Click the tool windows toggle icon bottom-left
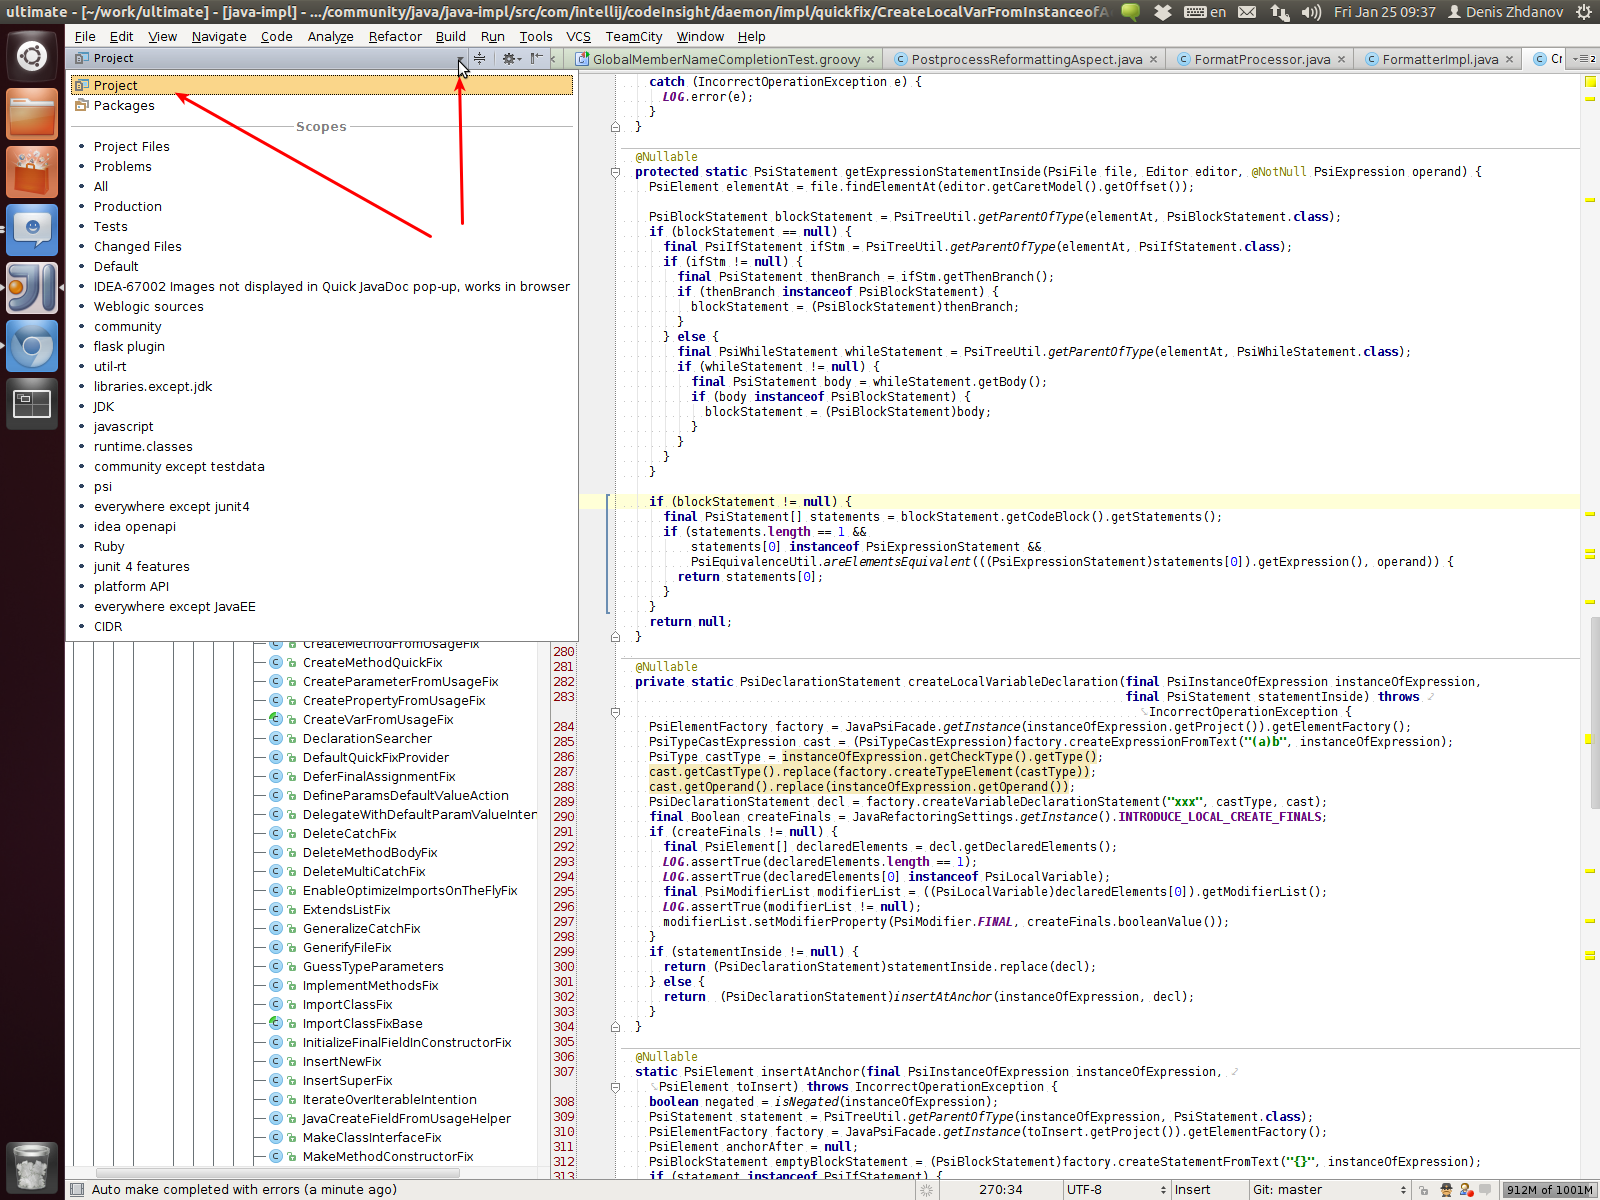The height and width of the screenshot is (1200, 1600). 77,1190
